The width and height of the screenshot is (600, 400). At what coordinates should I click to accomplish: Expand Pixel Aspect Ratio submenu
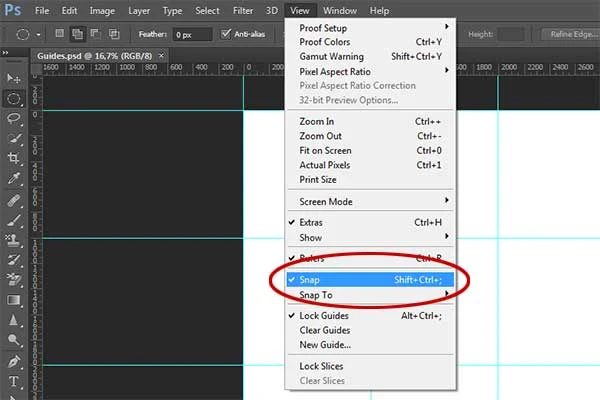click(370, 72)
